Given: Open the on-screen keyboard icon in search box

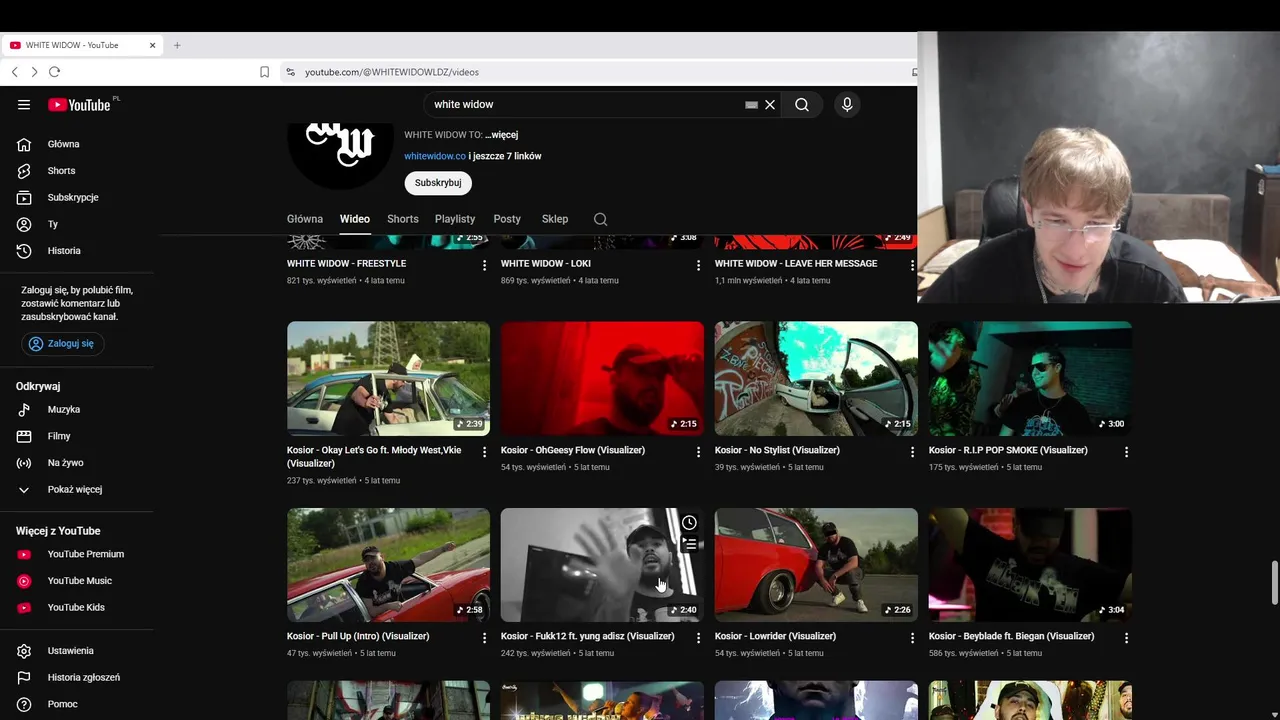Looking at the screenshot, I should pyautogui.click(x=751, y=105).
